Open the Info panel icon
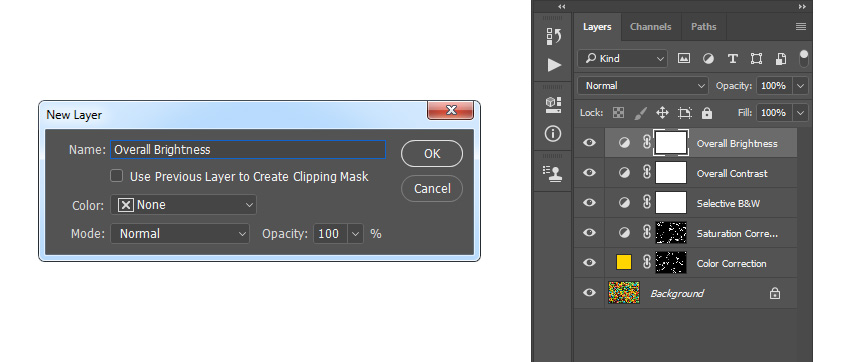The width and height of the screenshot is (850, 362). 553,133
